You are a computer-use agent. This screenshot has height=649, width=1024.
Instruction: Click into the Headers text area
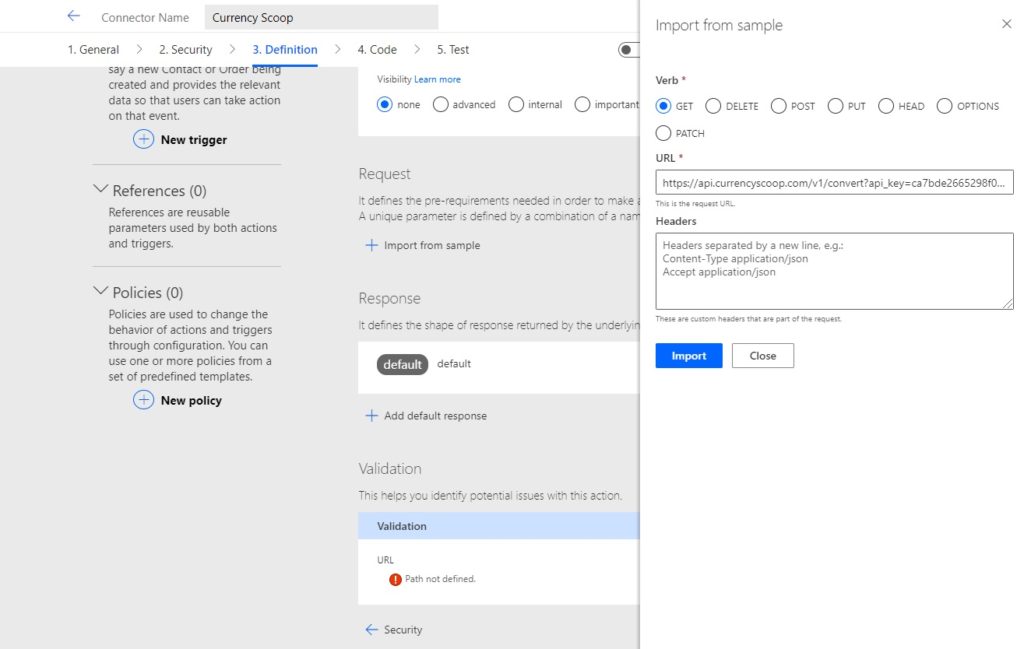point(834,271)
